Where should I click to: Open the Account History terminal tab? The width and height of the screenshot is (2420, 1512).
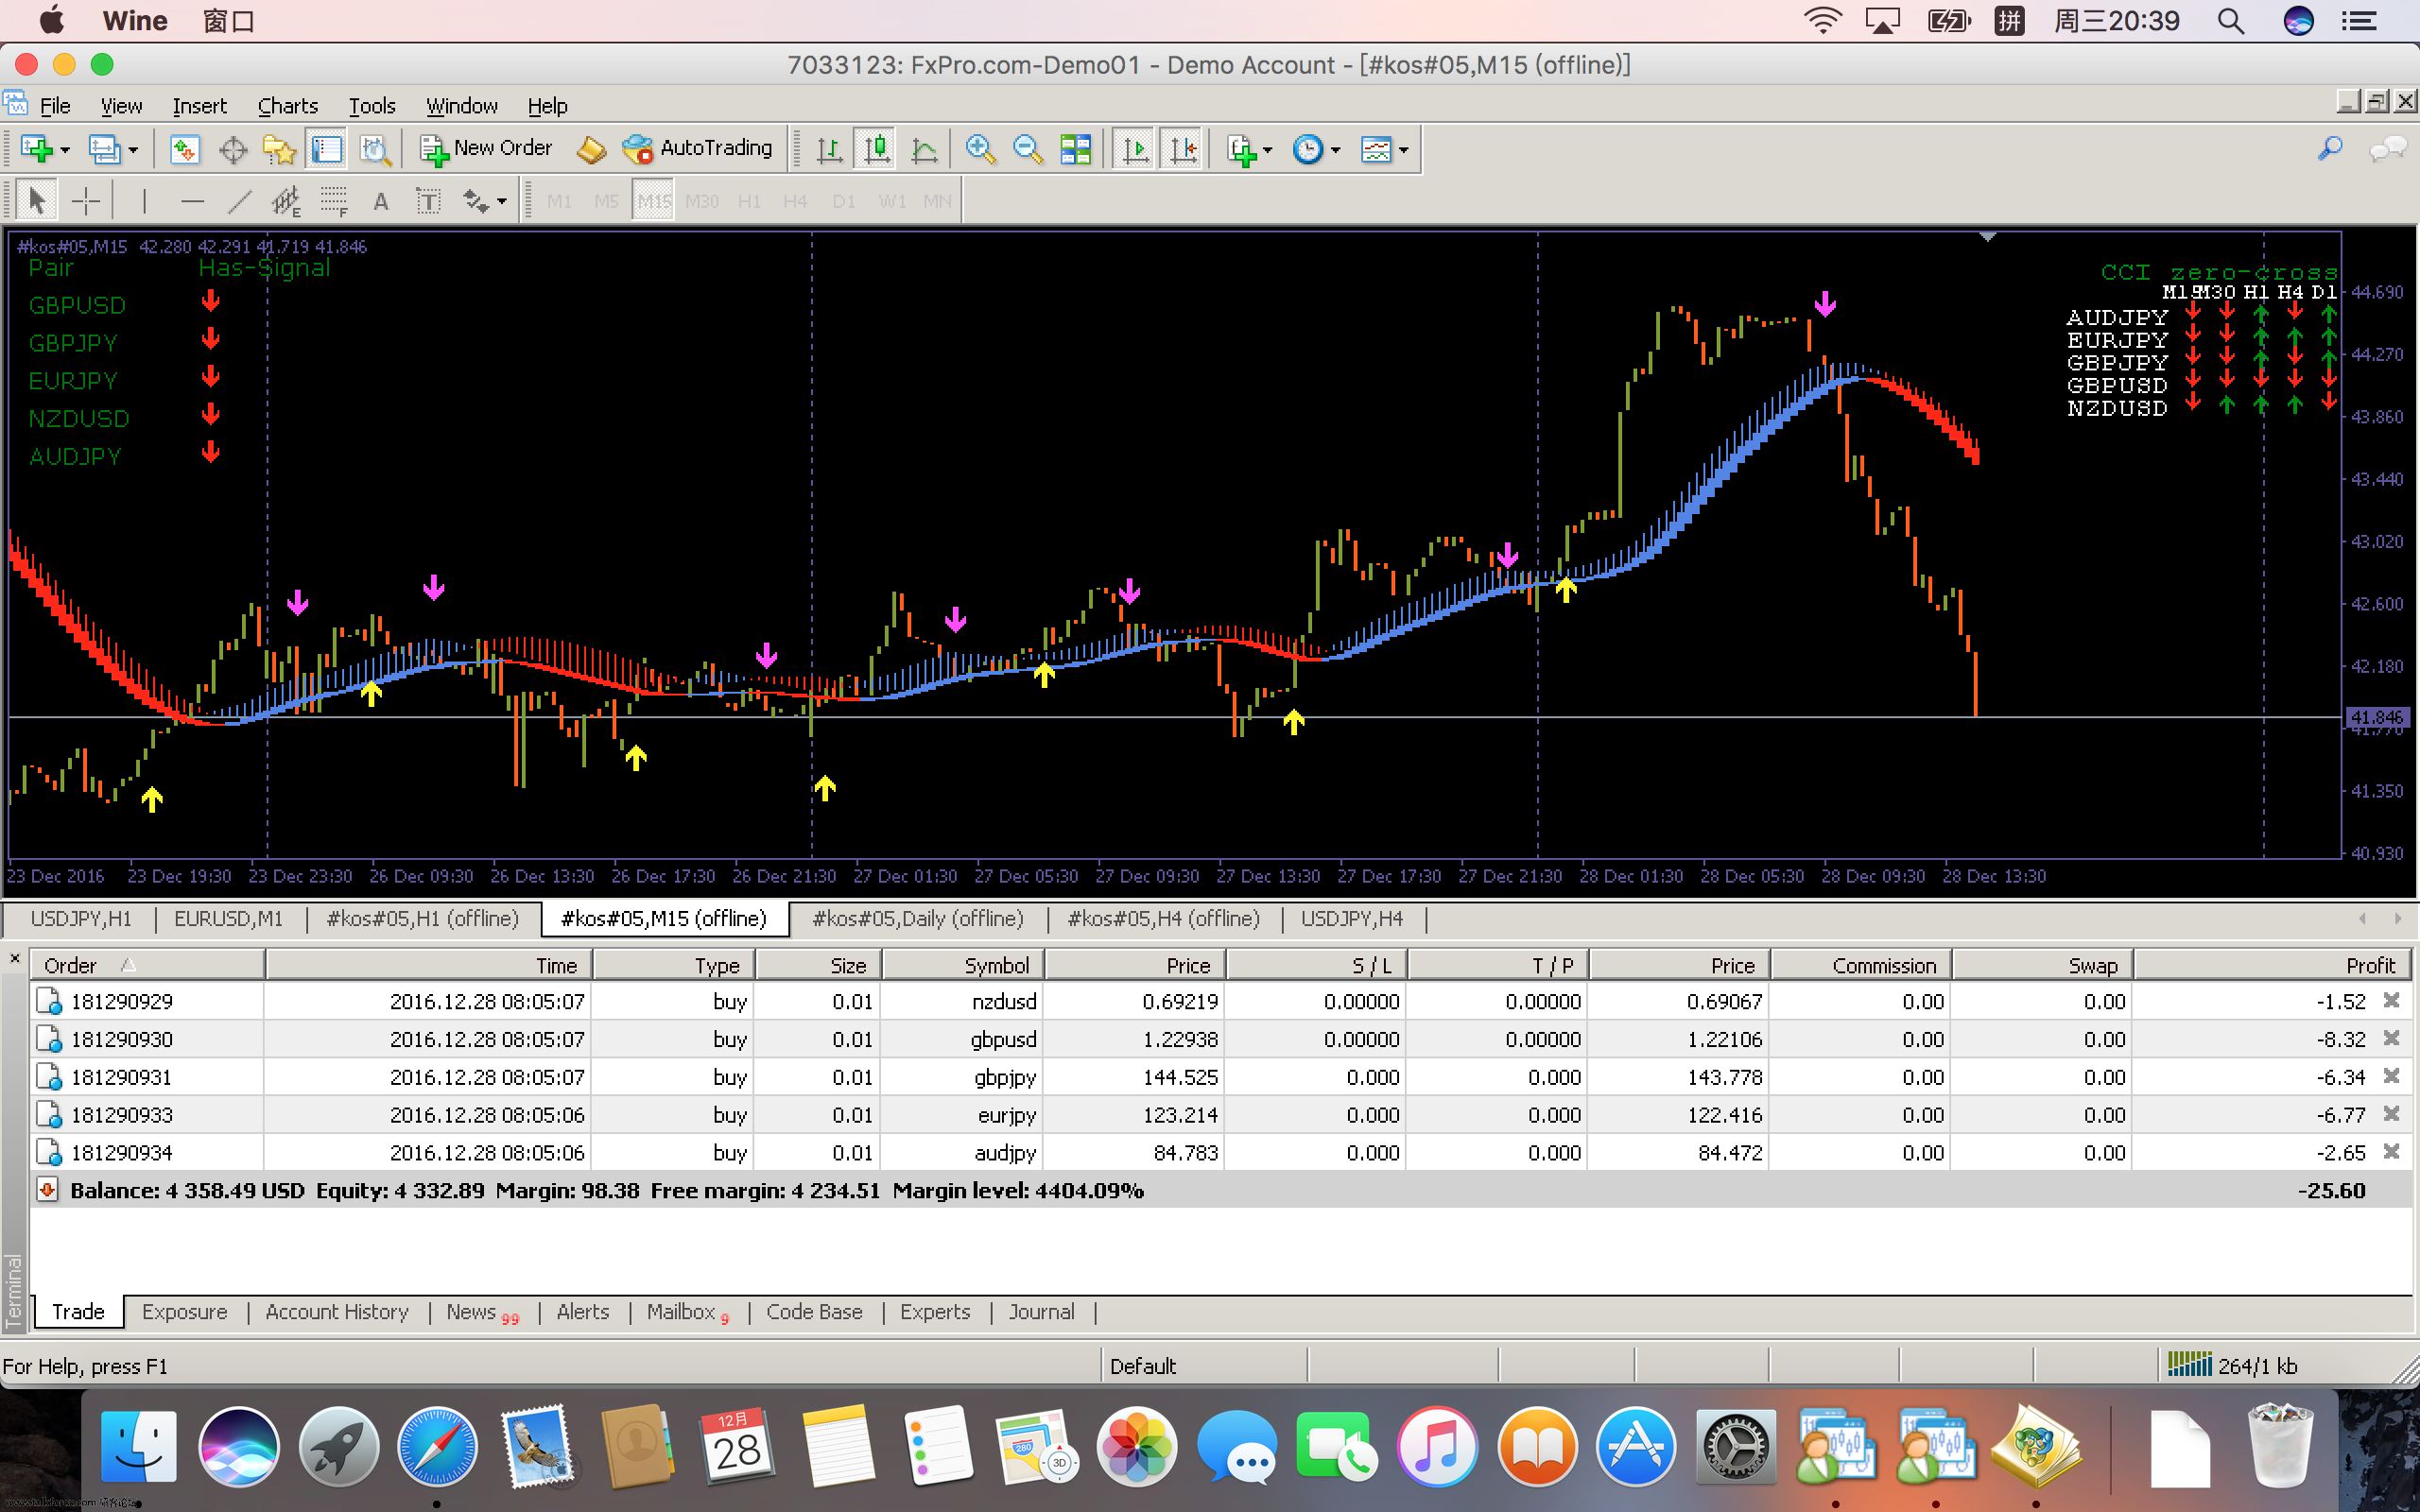click(337, 1312)
